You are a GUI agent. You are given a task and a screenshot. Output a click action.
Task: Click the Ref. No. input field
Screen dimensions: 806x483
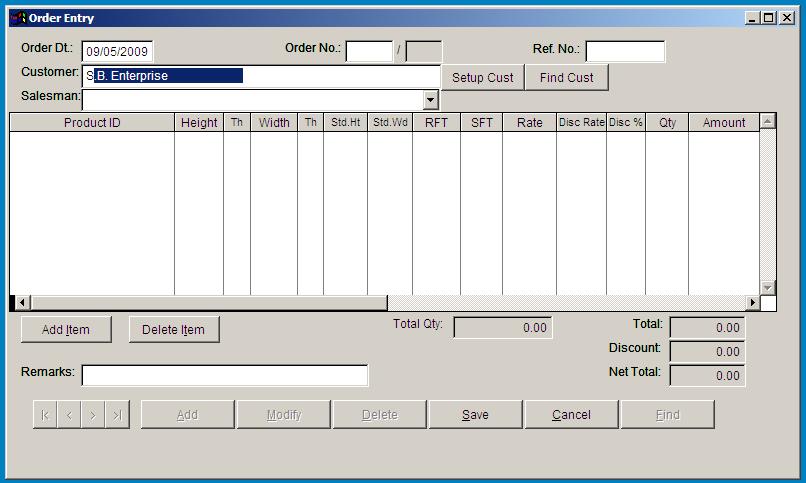pos(624,52)
